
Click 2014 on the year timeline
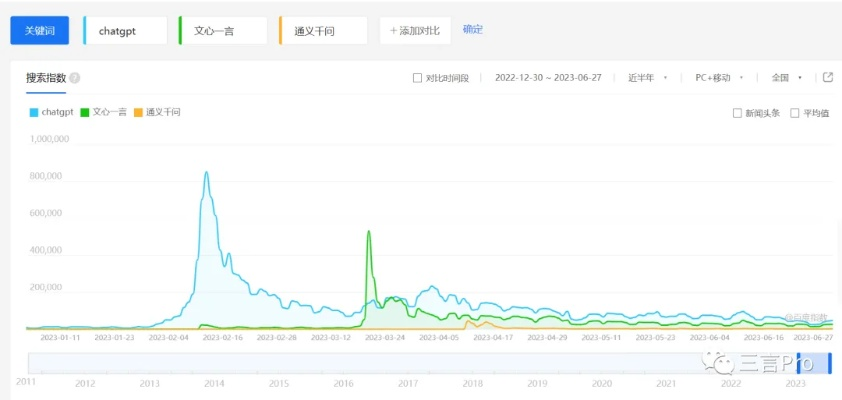pos(214,384)
